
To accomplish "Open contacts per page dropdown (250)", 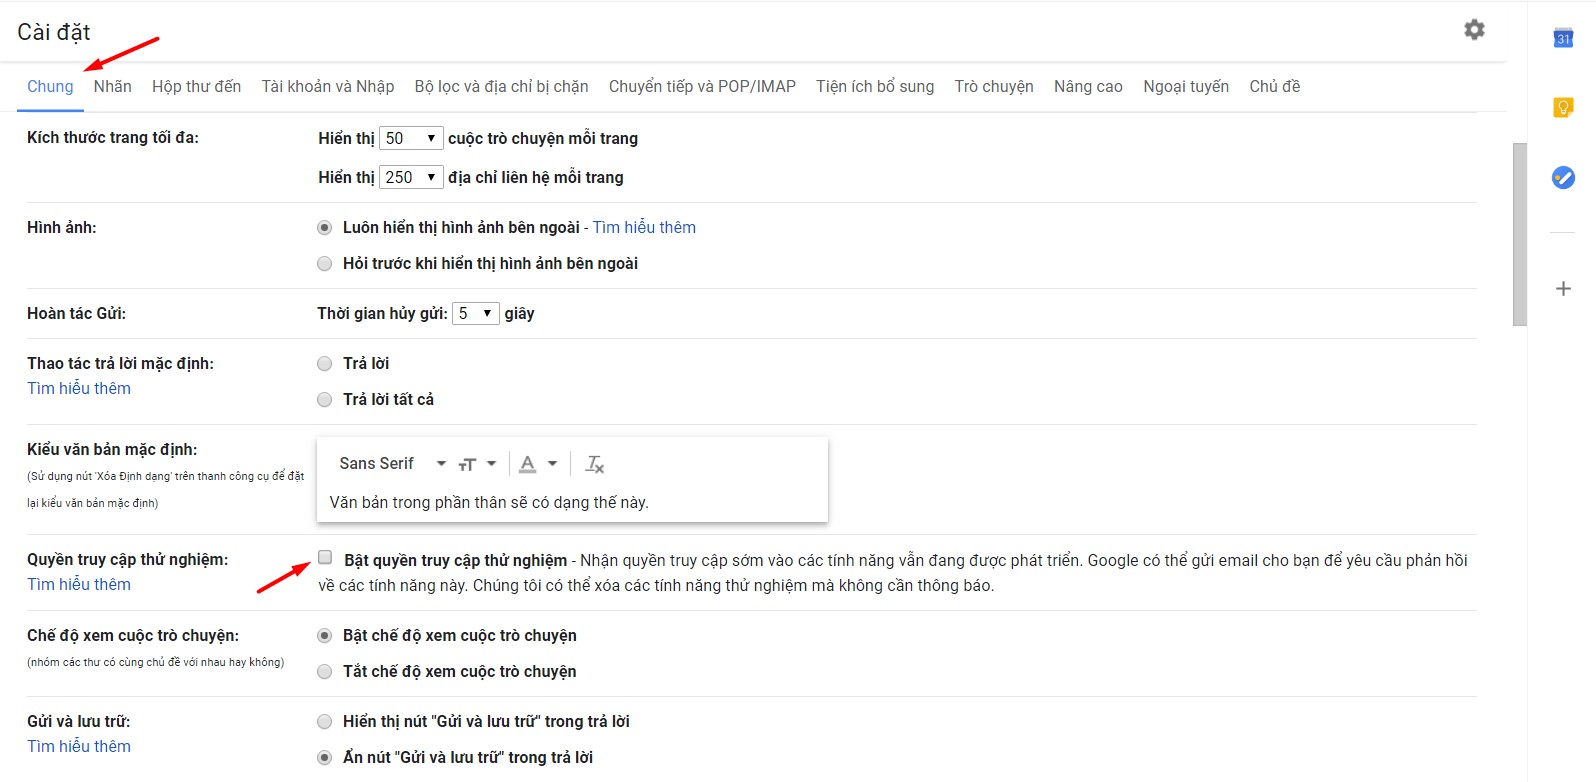I will pos(411,177).
